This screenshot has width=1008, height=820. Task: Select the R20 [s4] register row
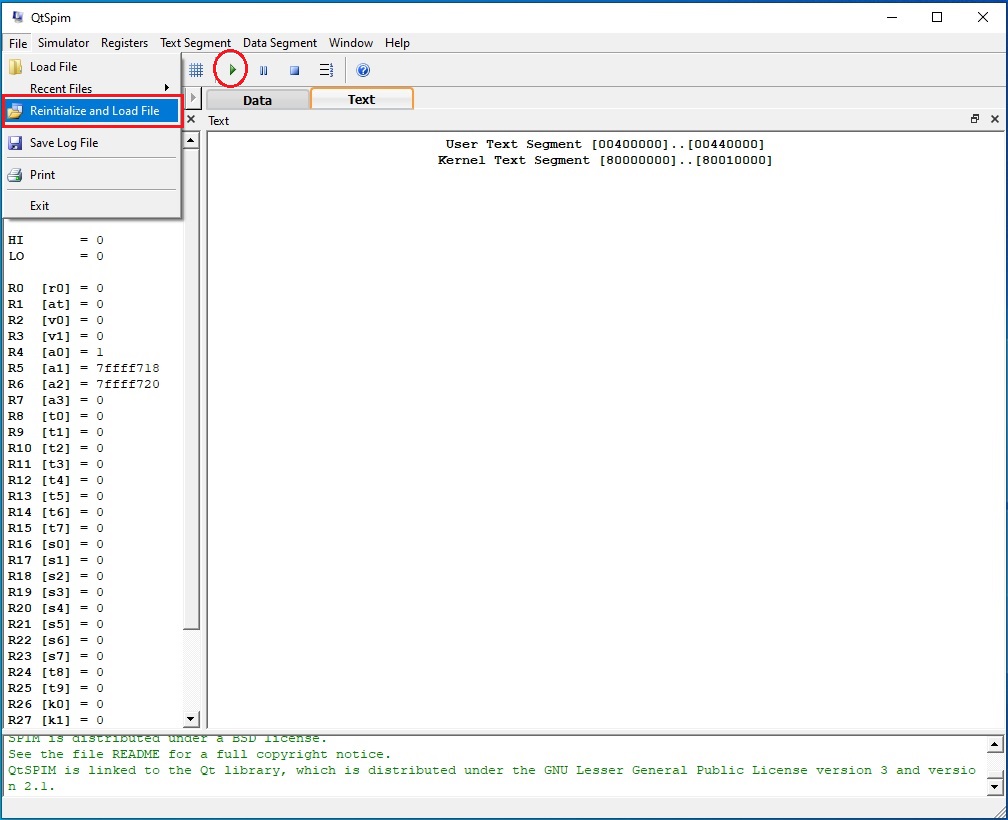click(55, 608)
